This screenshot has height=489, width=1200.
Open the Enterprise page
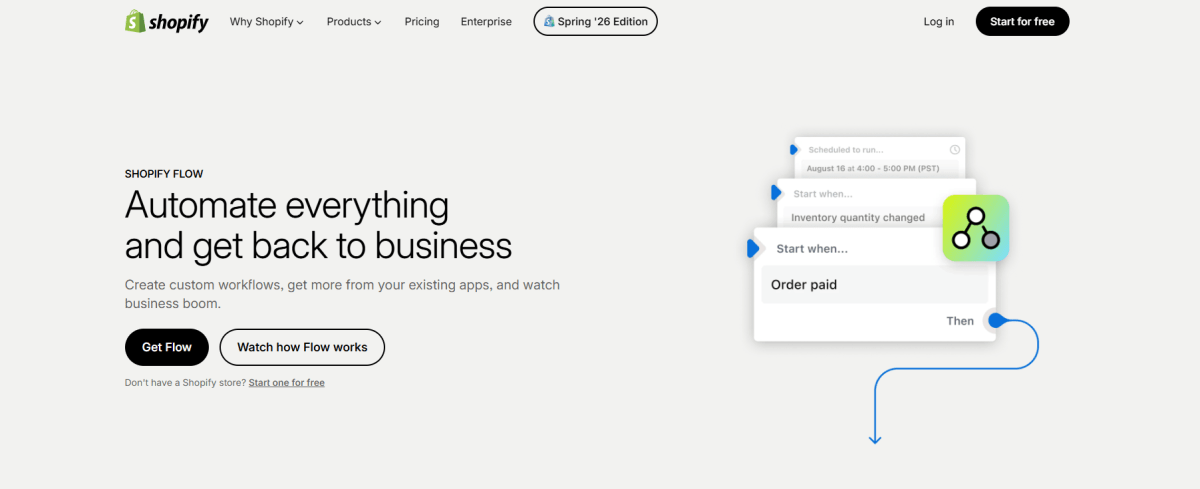(486, 22)
